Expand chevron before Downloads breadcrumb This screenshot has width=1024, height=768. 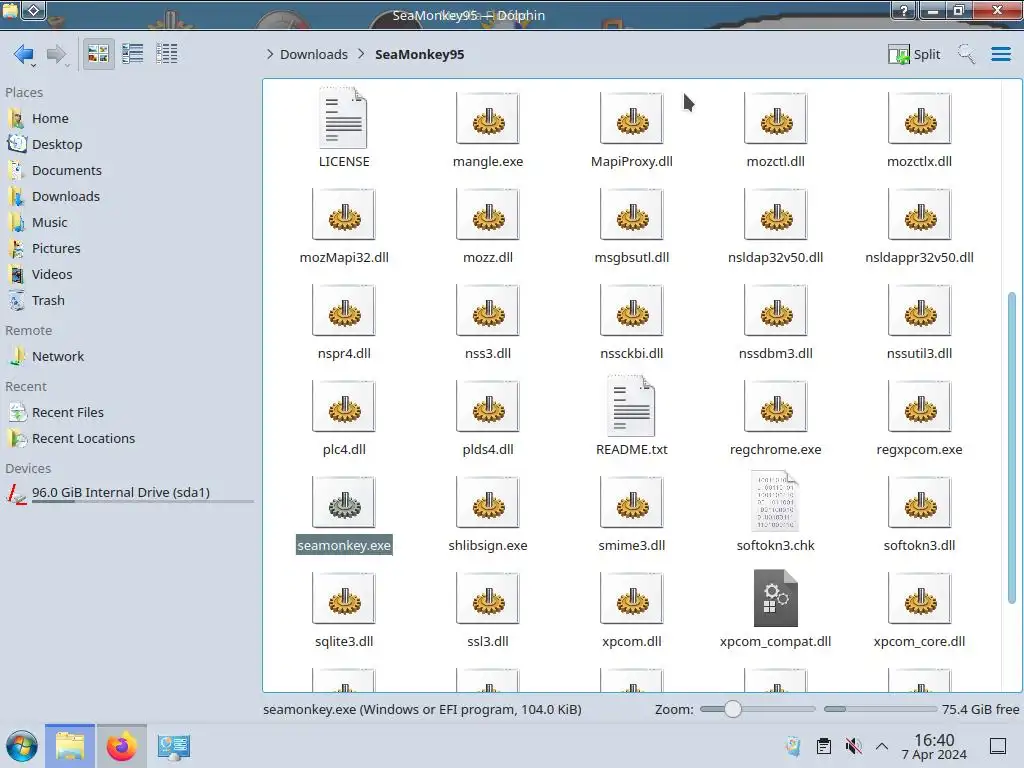270,54
